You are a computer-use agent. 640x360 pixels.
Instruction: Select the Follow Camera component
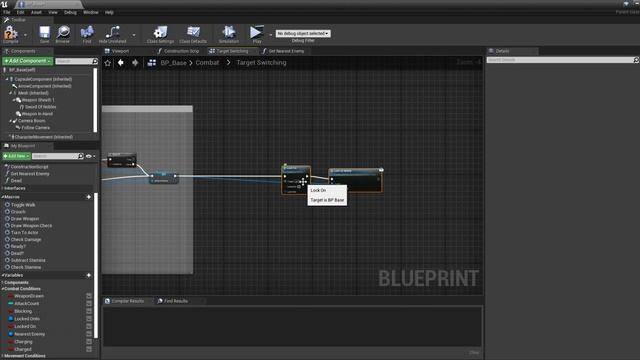pyautogui.click(x=36, y=128)
